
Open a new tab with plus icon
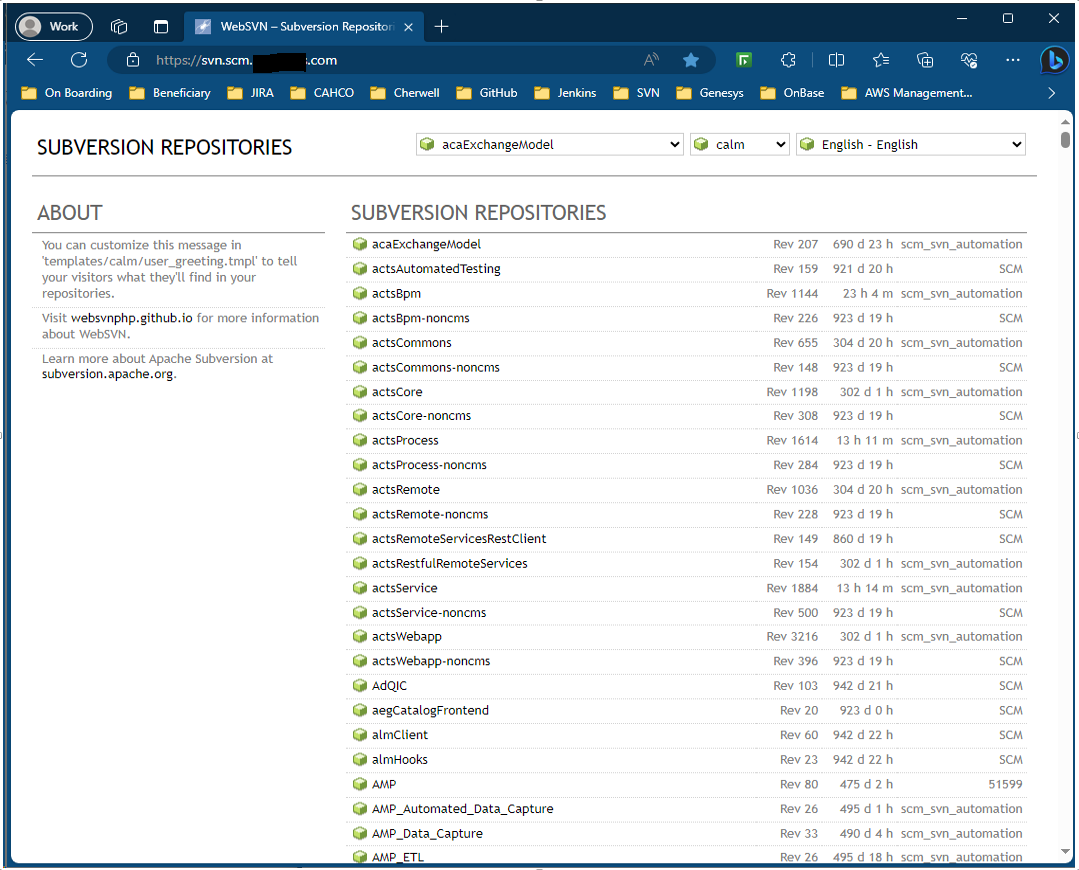click(x=442, y=26)
